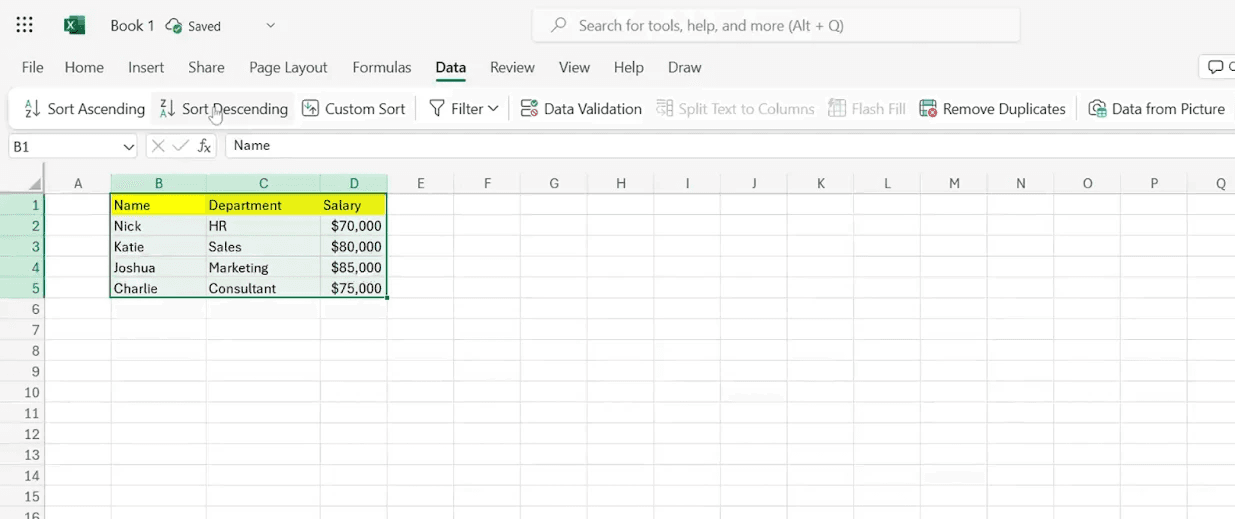Image resolution: width=1235 pixels, height=519 pixels.
Task: Select row 8 header
Action: (22, 351)
